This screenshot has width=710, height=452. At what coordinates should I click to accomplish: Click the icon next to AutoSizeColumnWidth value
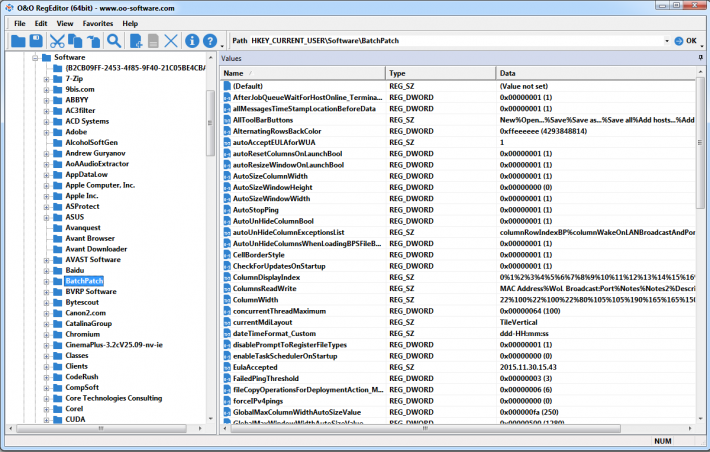[x=227, y=176]
